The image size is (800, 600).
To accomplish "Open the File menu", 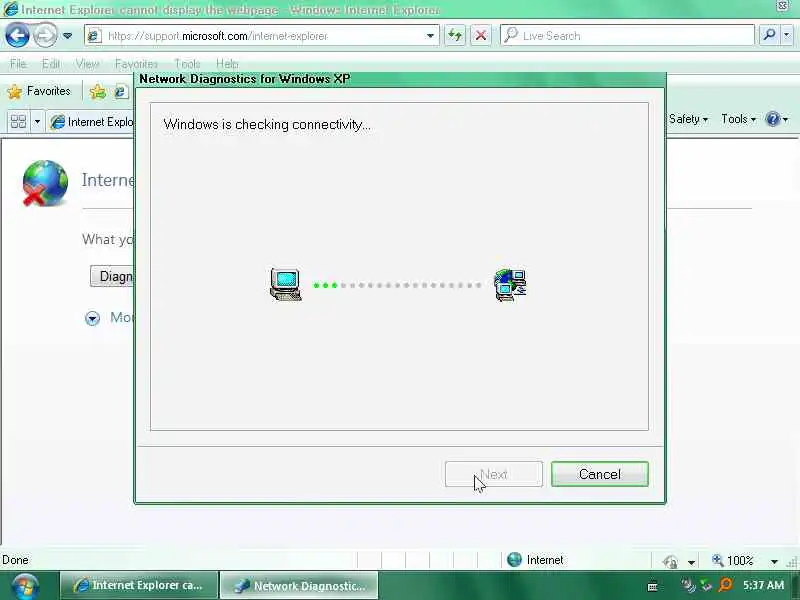I will point(18,64).
